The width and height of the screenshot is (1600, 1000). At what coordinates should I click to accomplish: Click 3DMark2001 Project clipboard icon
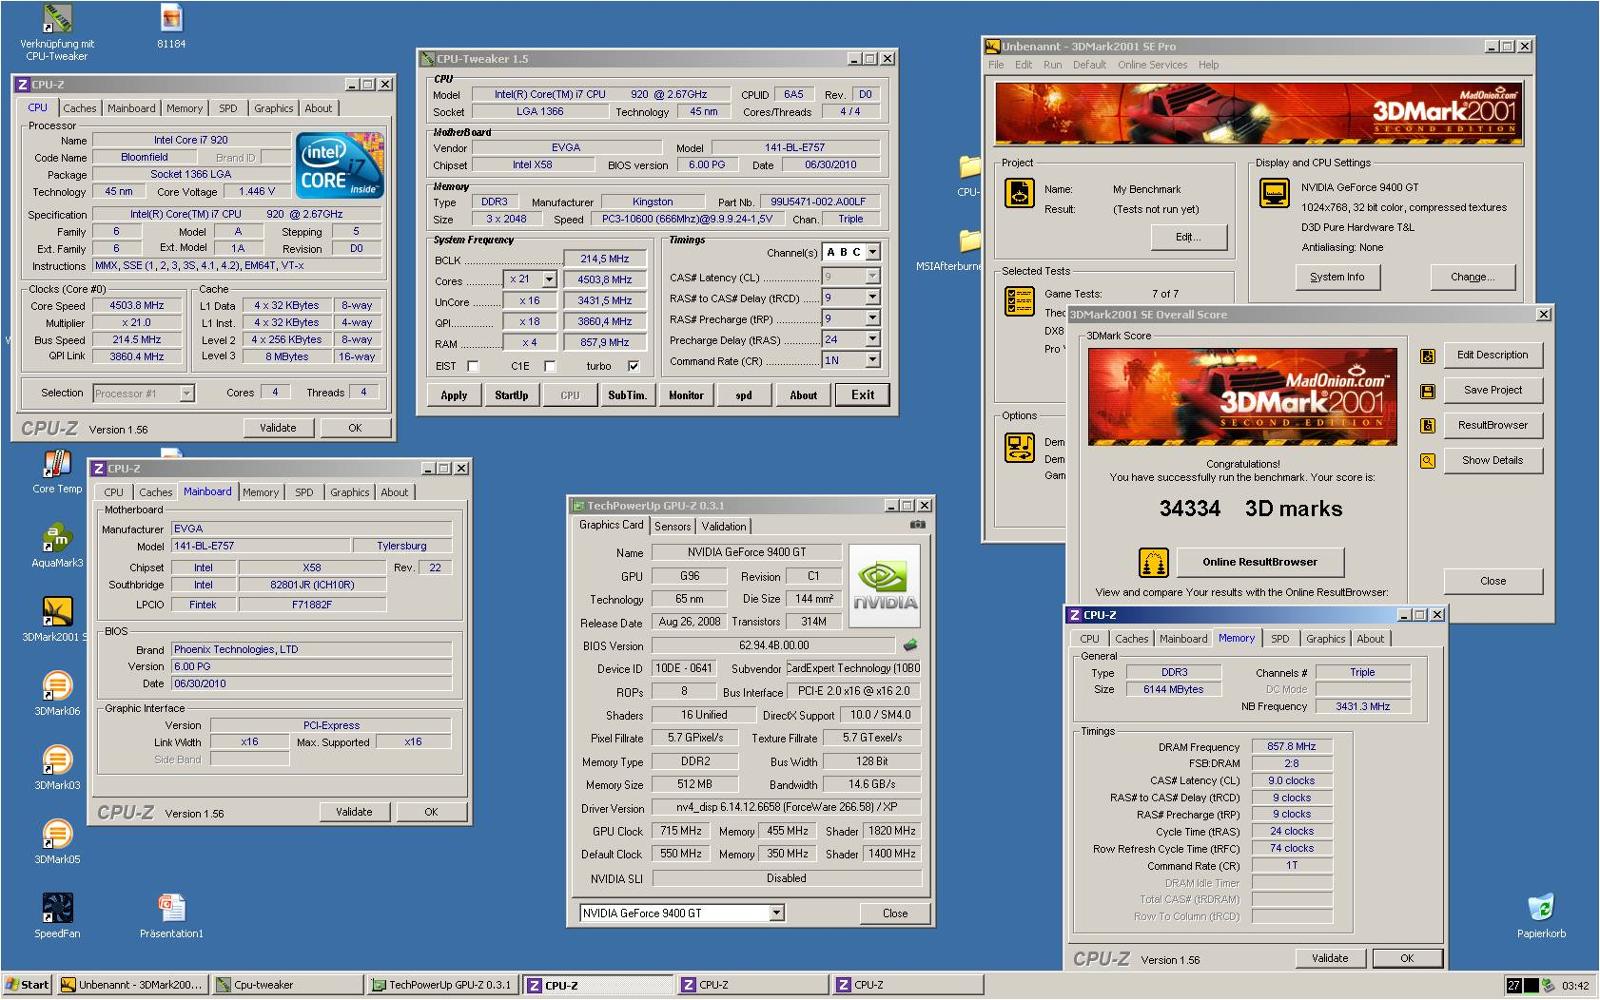click(1019, 193)
